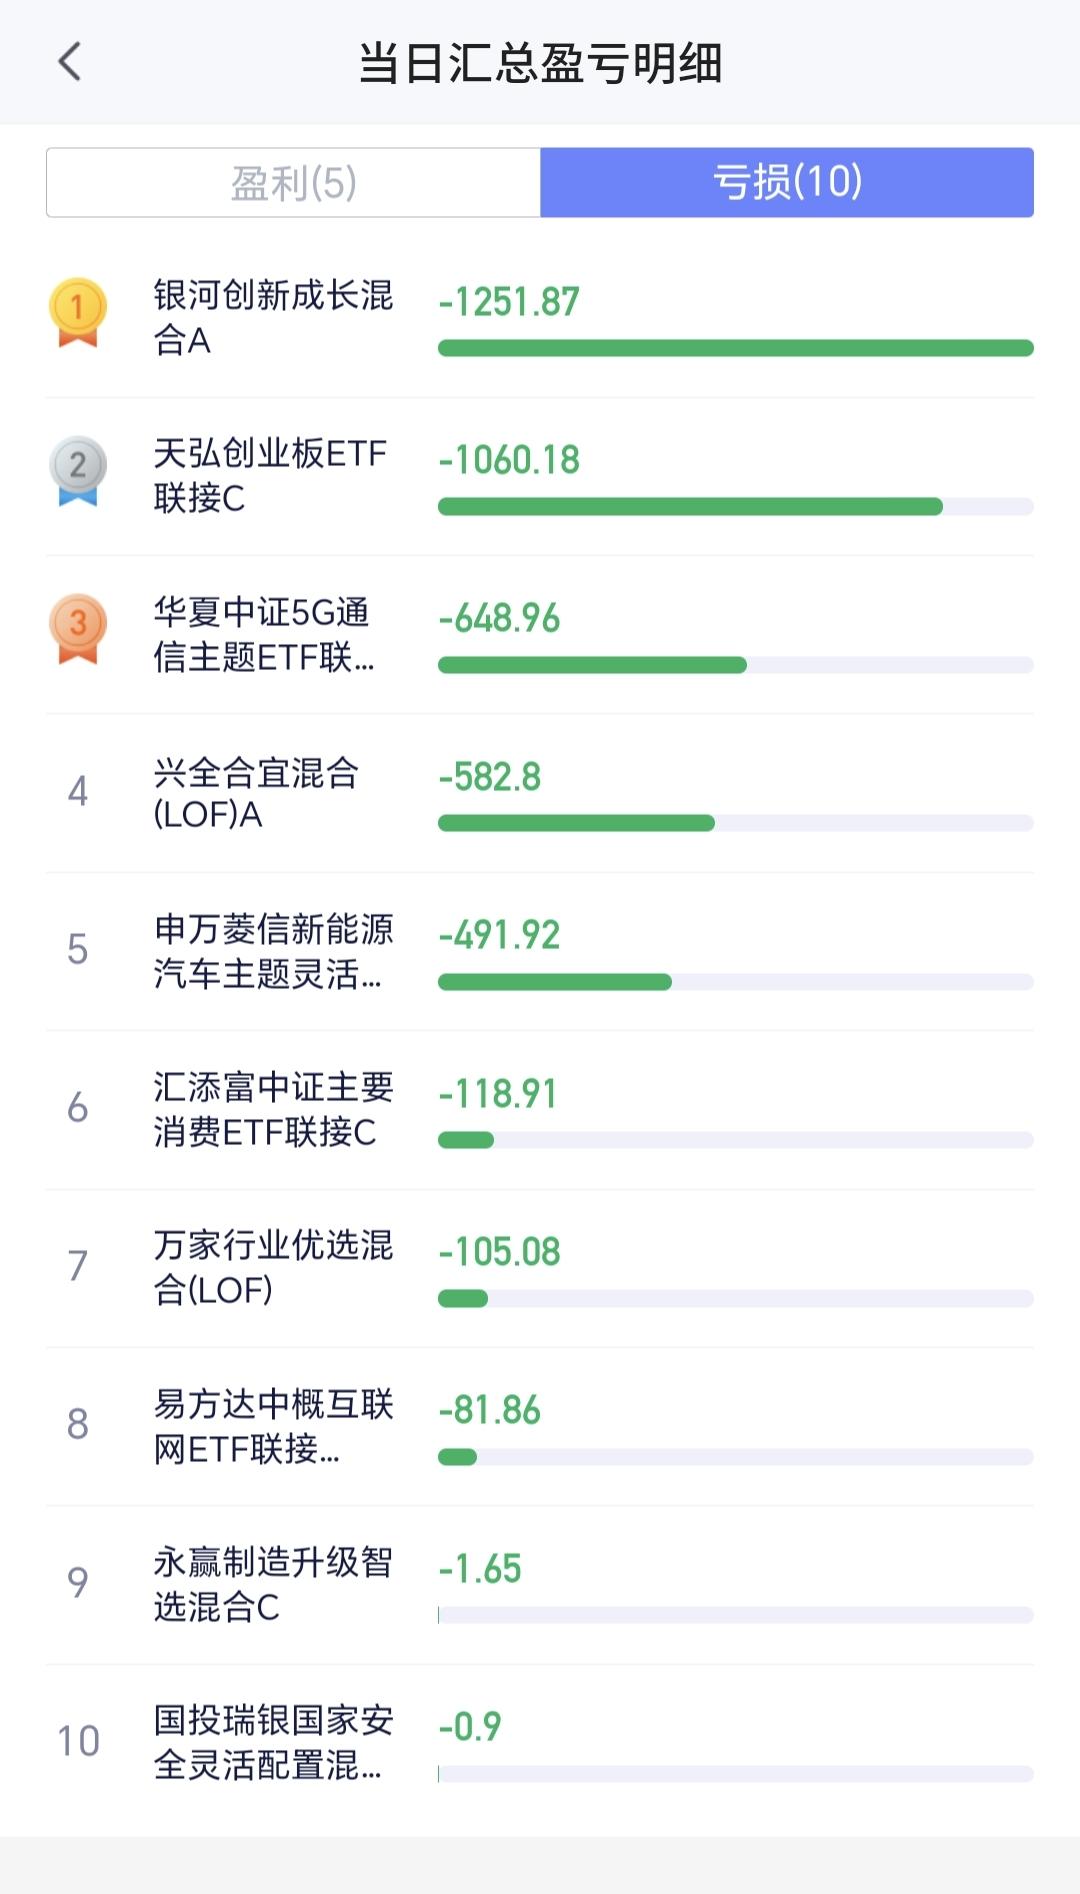
Task: Click the silver rank 2 medal icon
Action: point(78,471)
